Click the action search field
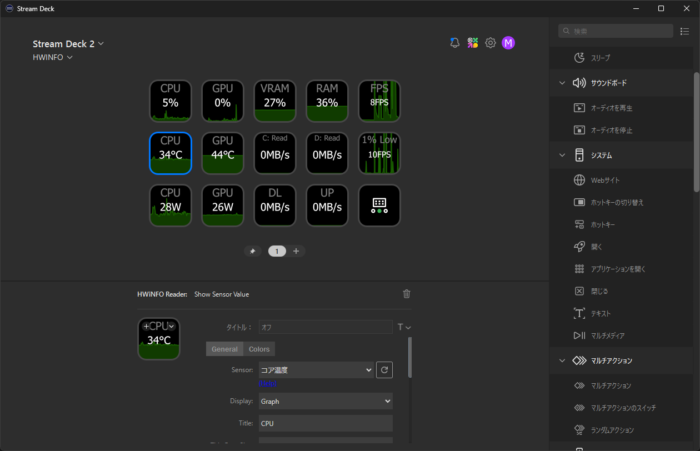 pyautogui.click(x=616, y=31)
